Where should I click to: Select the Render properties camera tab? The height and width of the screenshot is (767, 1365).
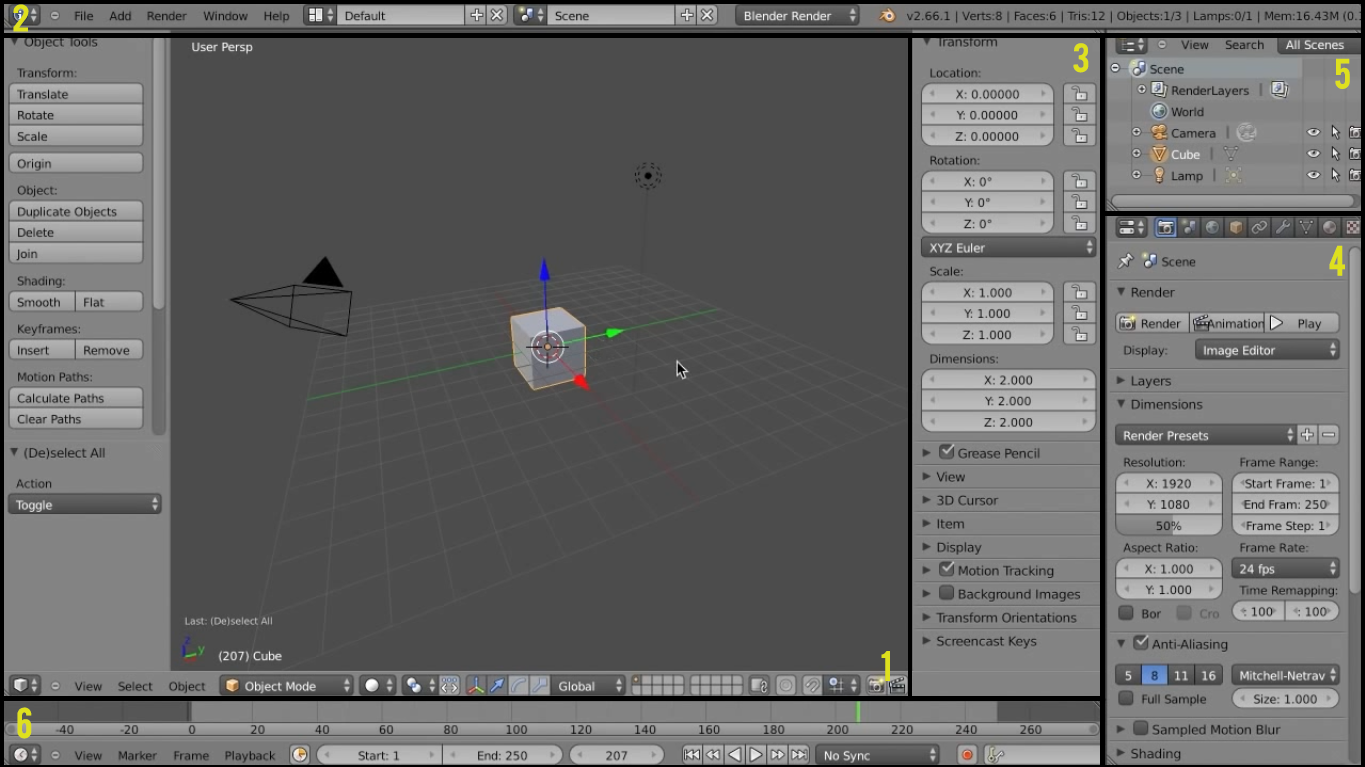pos(1166,227)
